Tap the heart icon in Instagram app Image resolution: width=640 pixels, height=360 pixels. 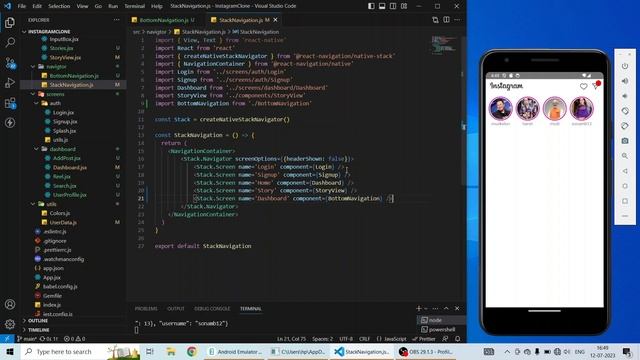(584, 86)
